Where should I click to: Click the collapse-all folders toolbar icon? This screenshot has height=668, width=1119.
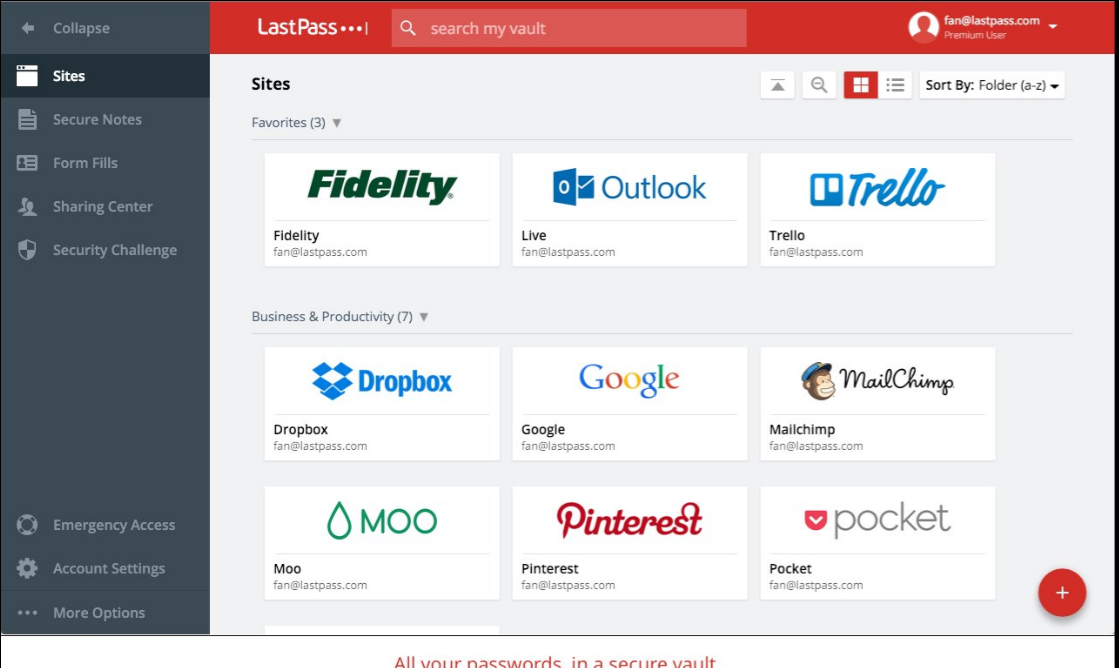778,85
